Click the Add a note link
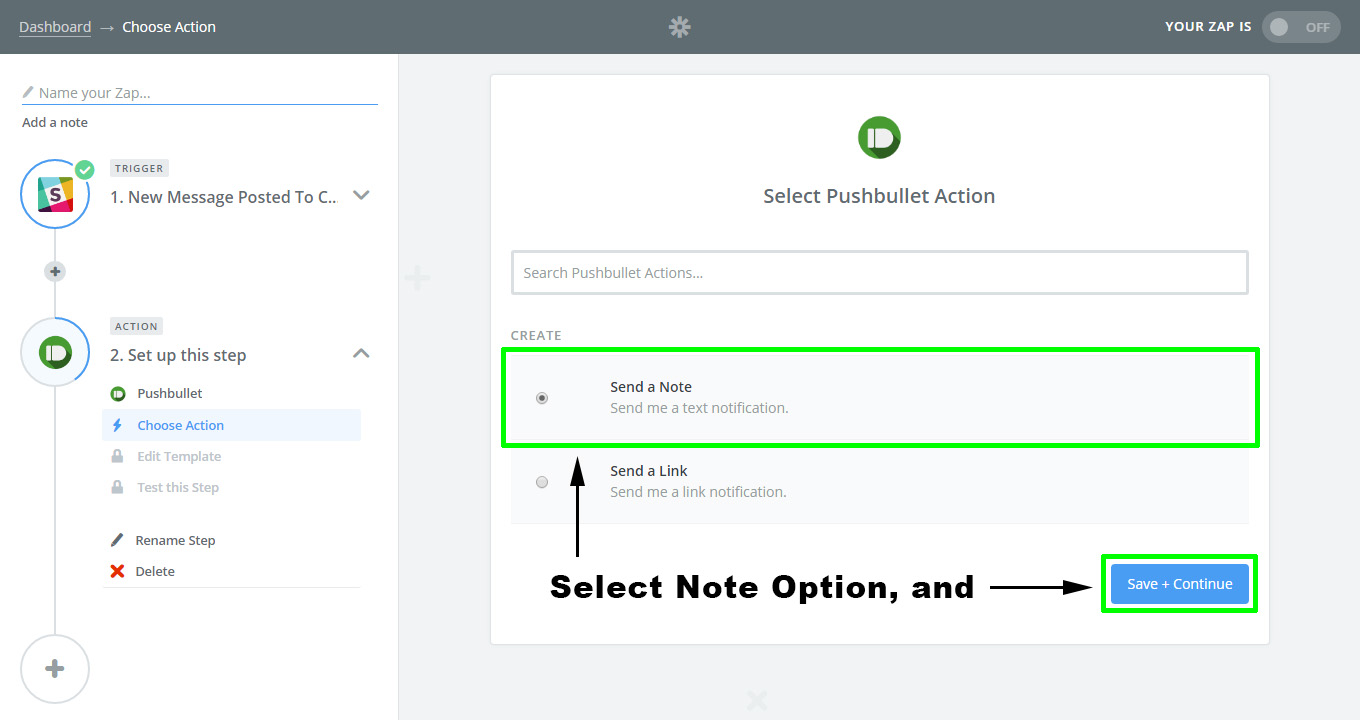Viewport: 1360px width, 720px height. [55, 122]
